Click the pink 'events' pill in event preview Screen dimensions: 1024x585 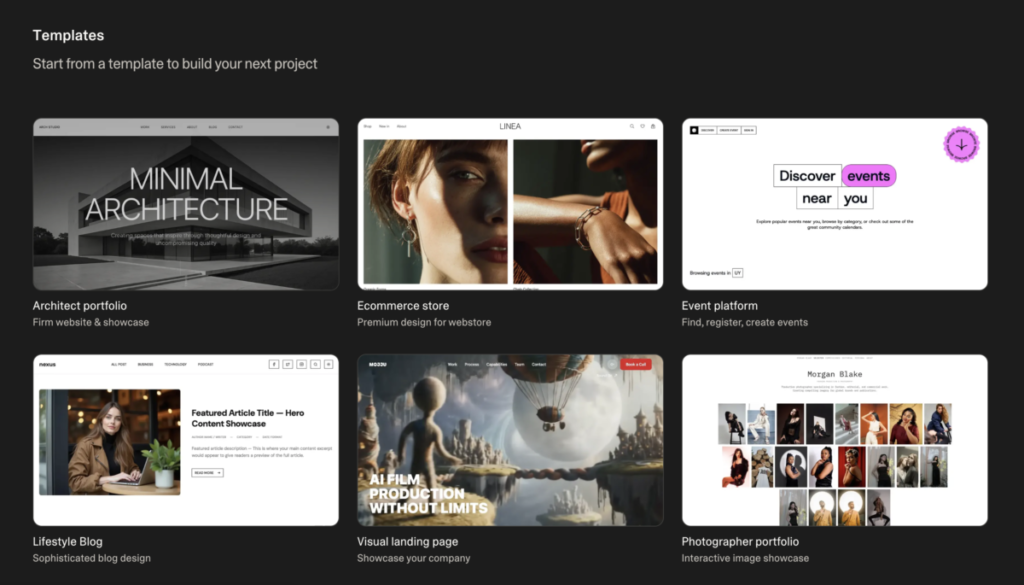[x=868, y=176]
